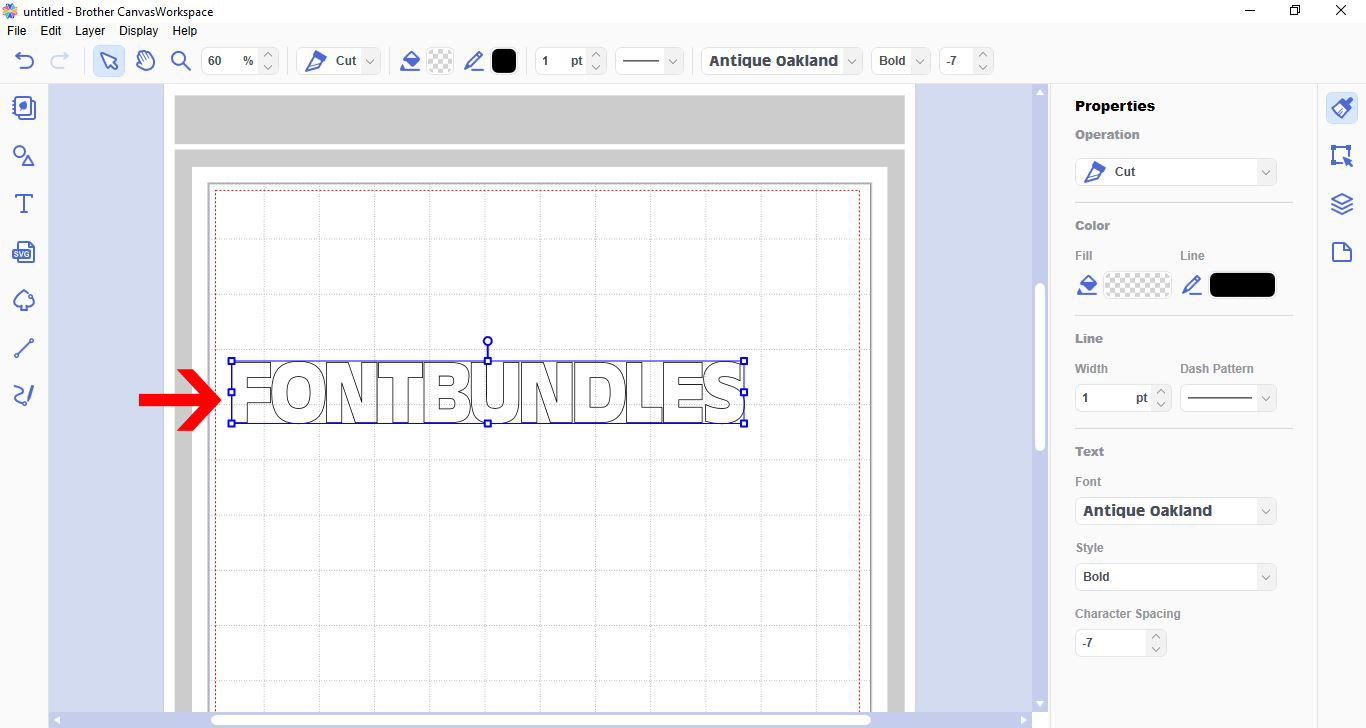Click the toolbar line color pencil icon
The height and width of the screenshot is (728, 1366).
pos(475,61)
